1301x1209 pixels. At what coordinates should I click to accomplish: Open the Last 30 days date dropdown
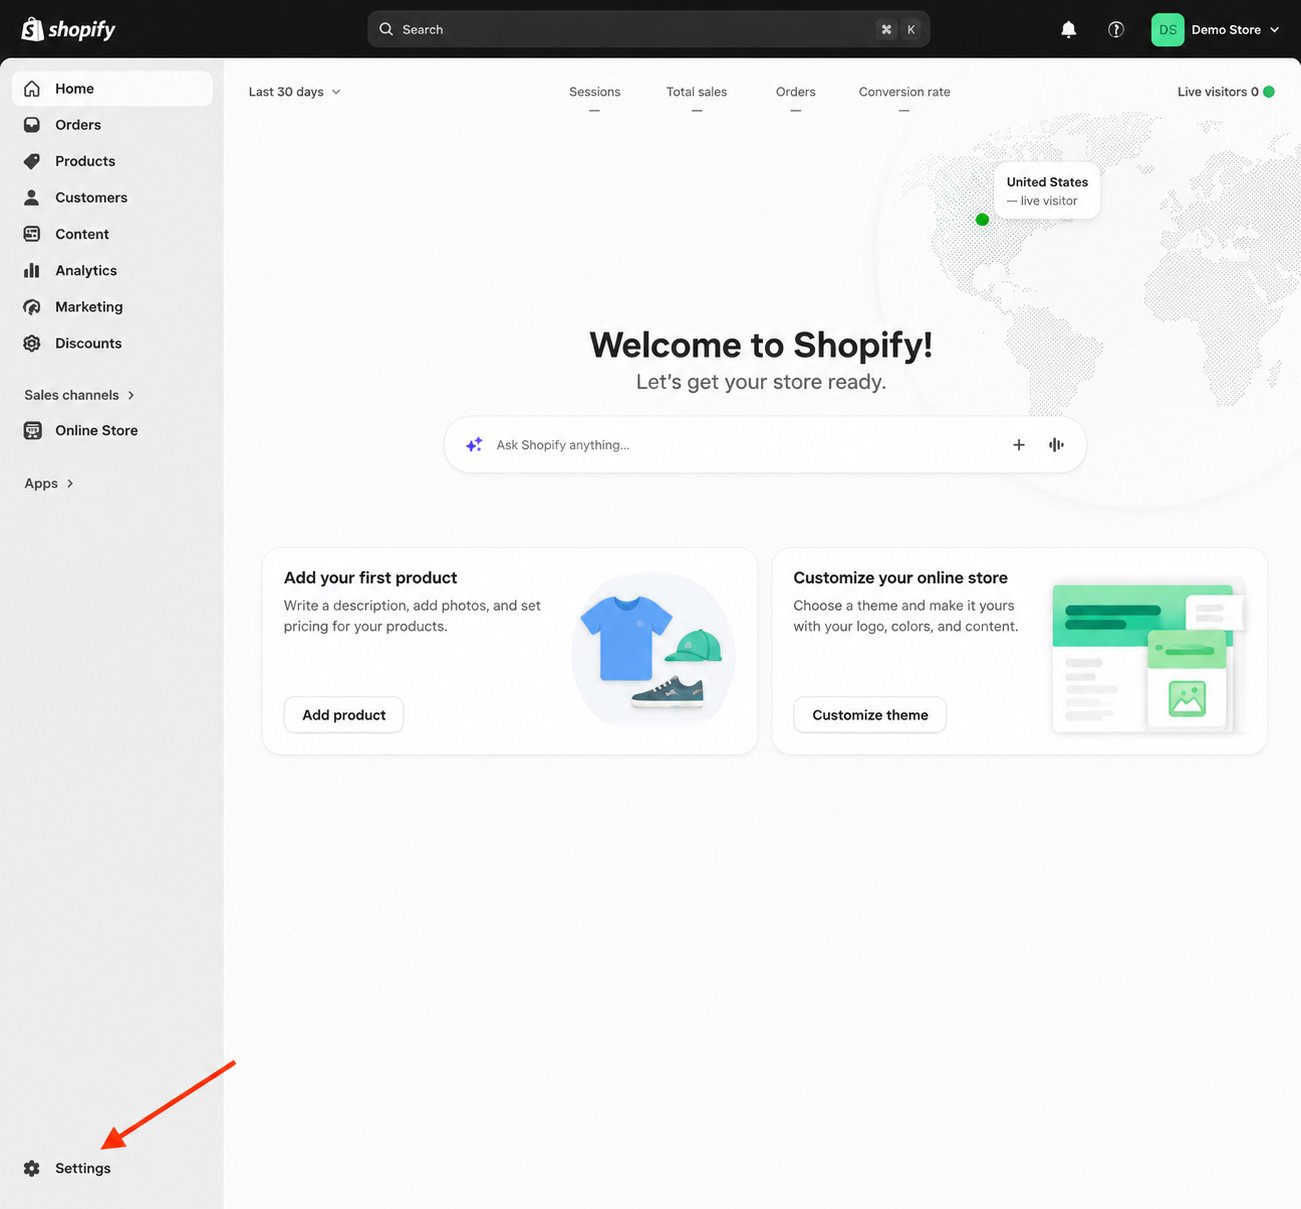[295, 92]
